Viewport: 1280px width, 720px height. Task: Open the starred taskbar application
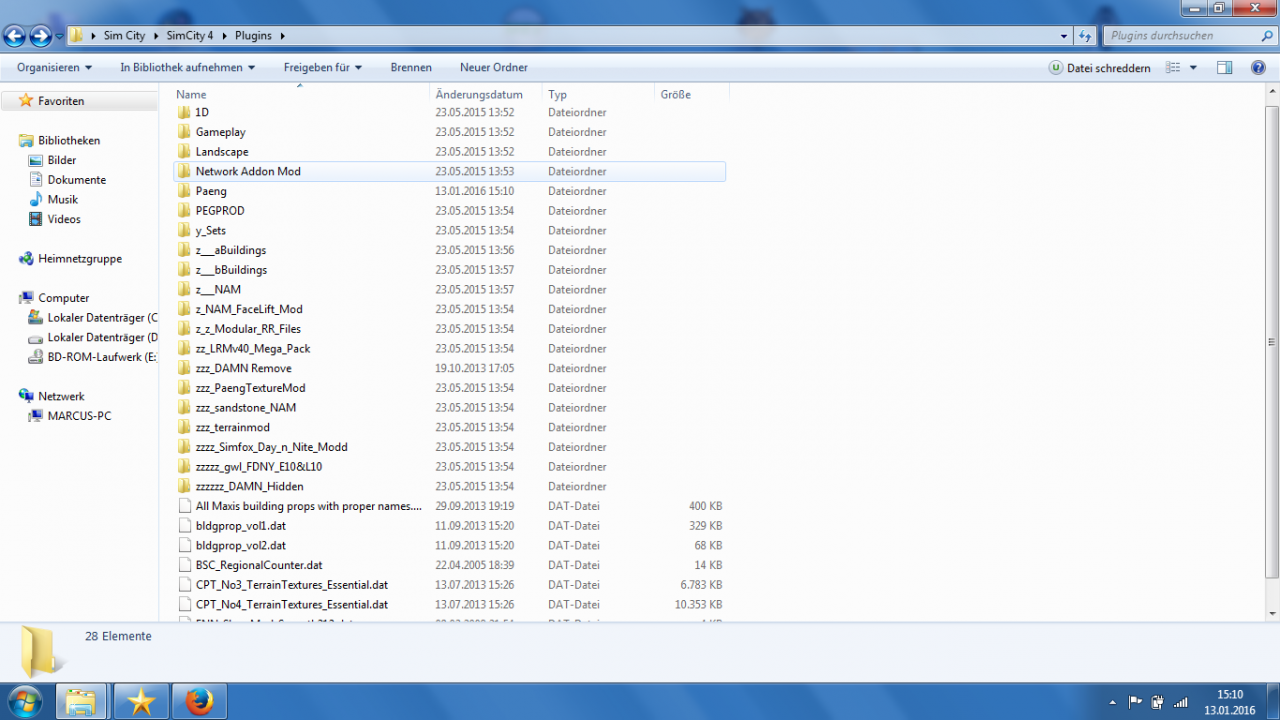coord(142,702)
